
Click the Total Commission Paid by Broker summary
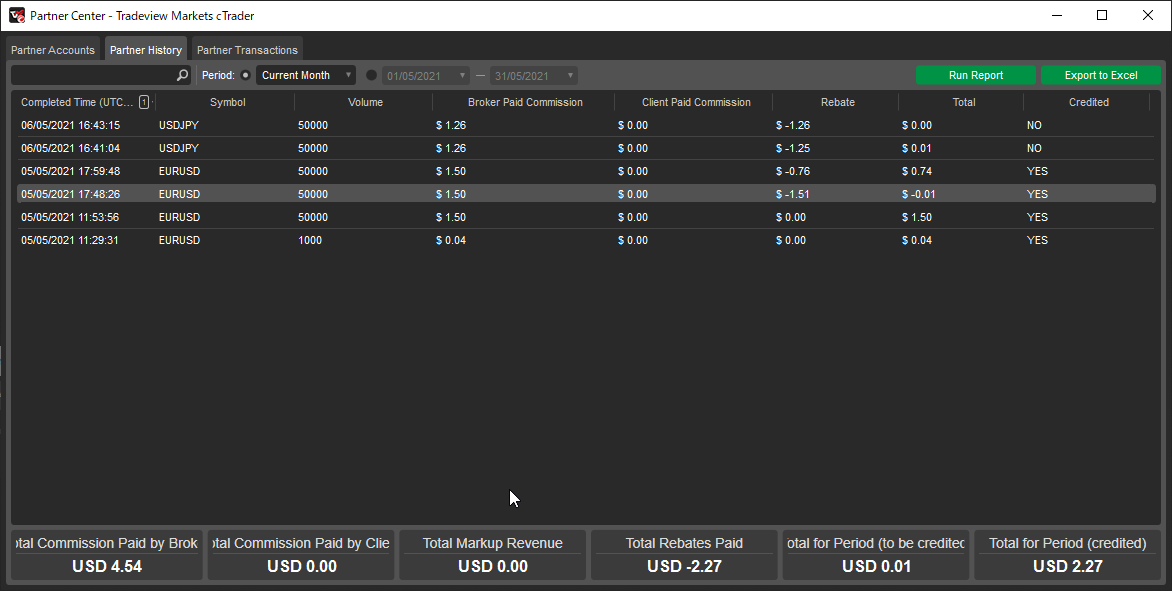(x=107, y=554)
